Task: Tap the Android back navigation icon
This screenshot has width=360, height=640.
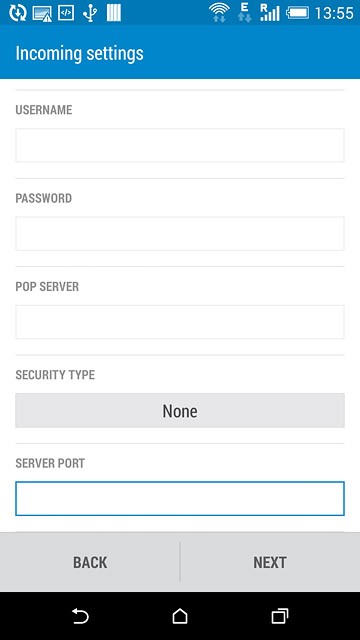Action: tap(80, 616)
